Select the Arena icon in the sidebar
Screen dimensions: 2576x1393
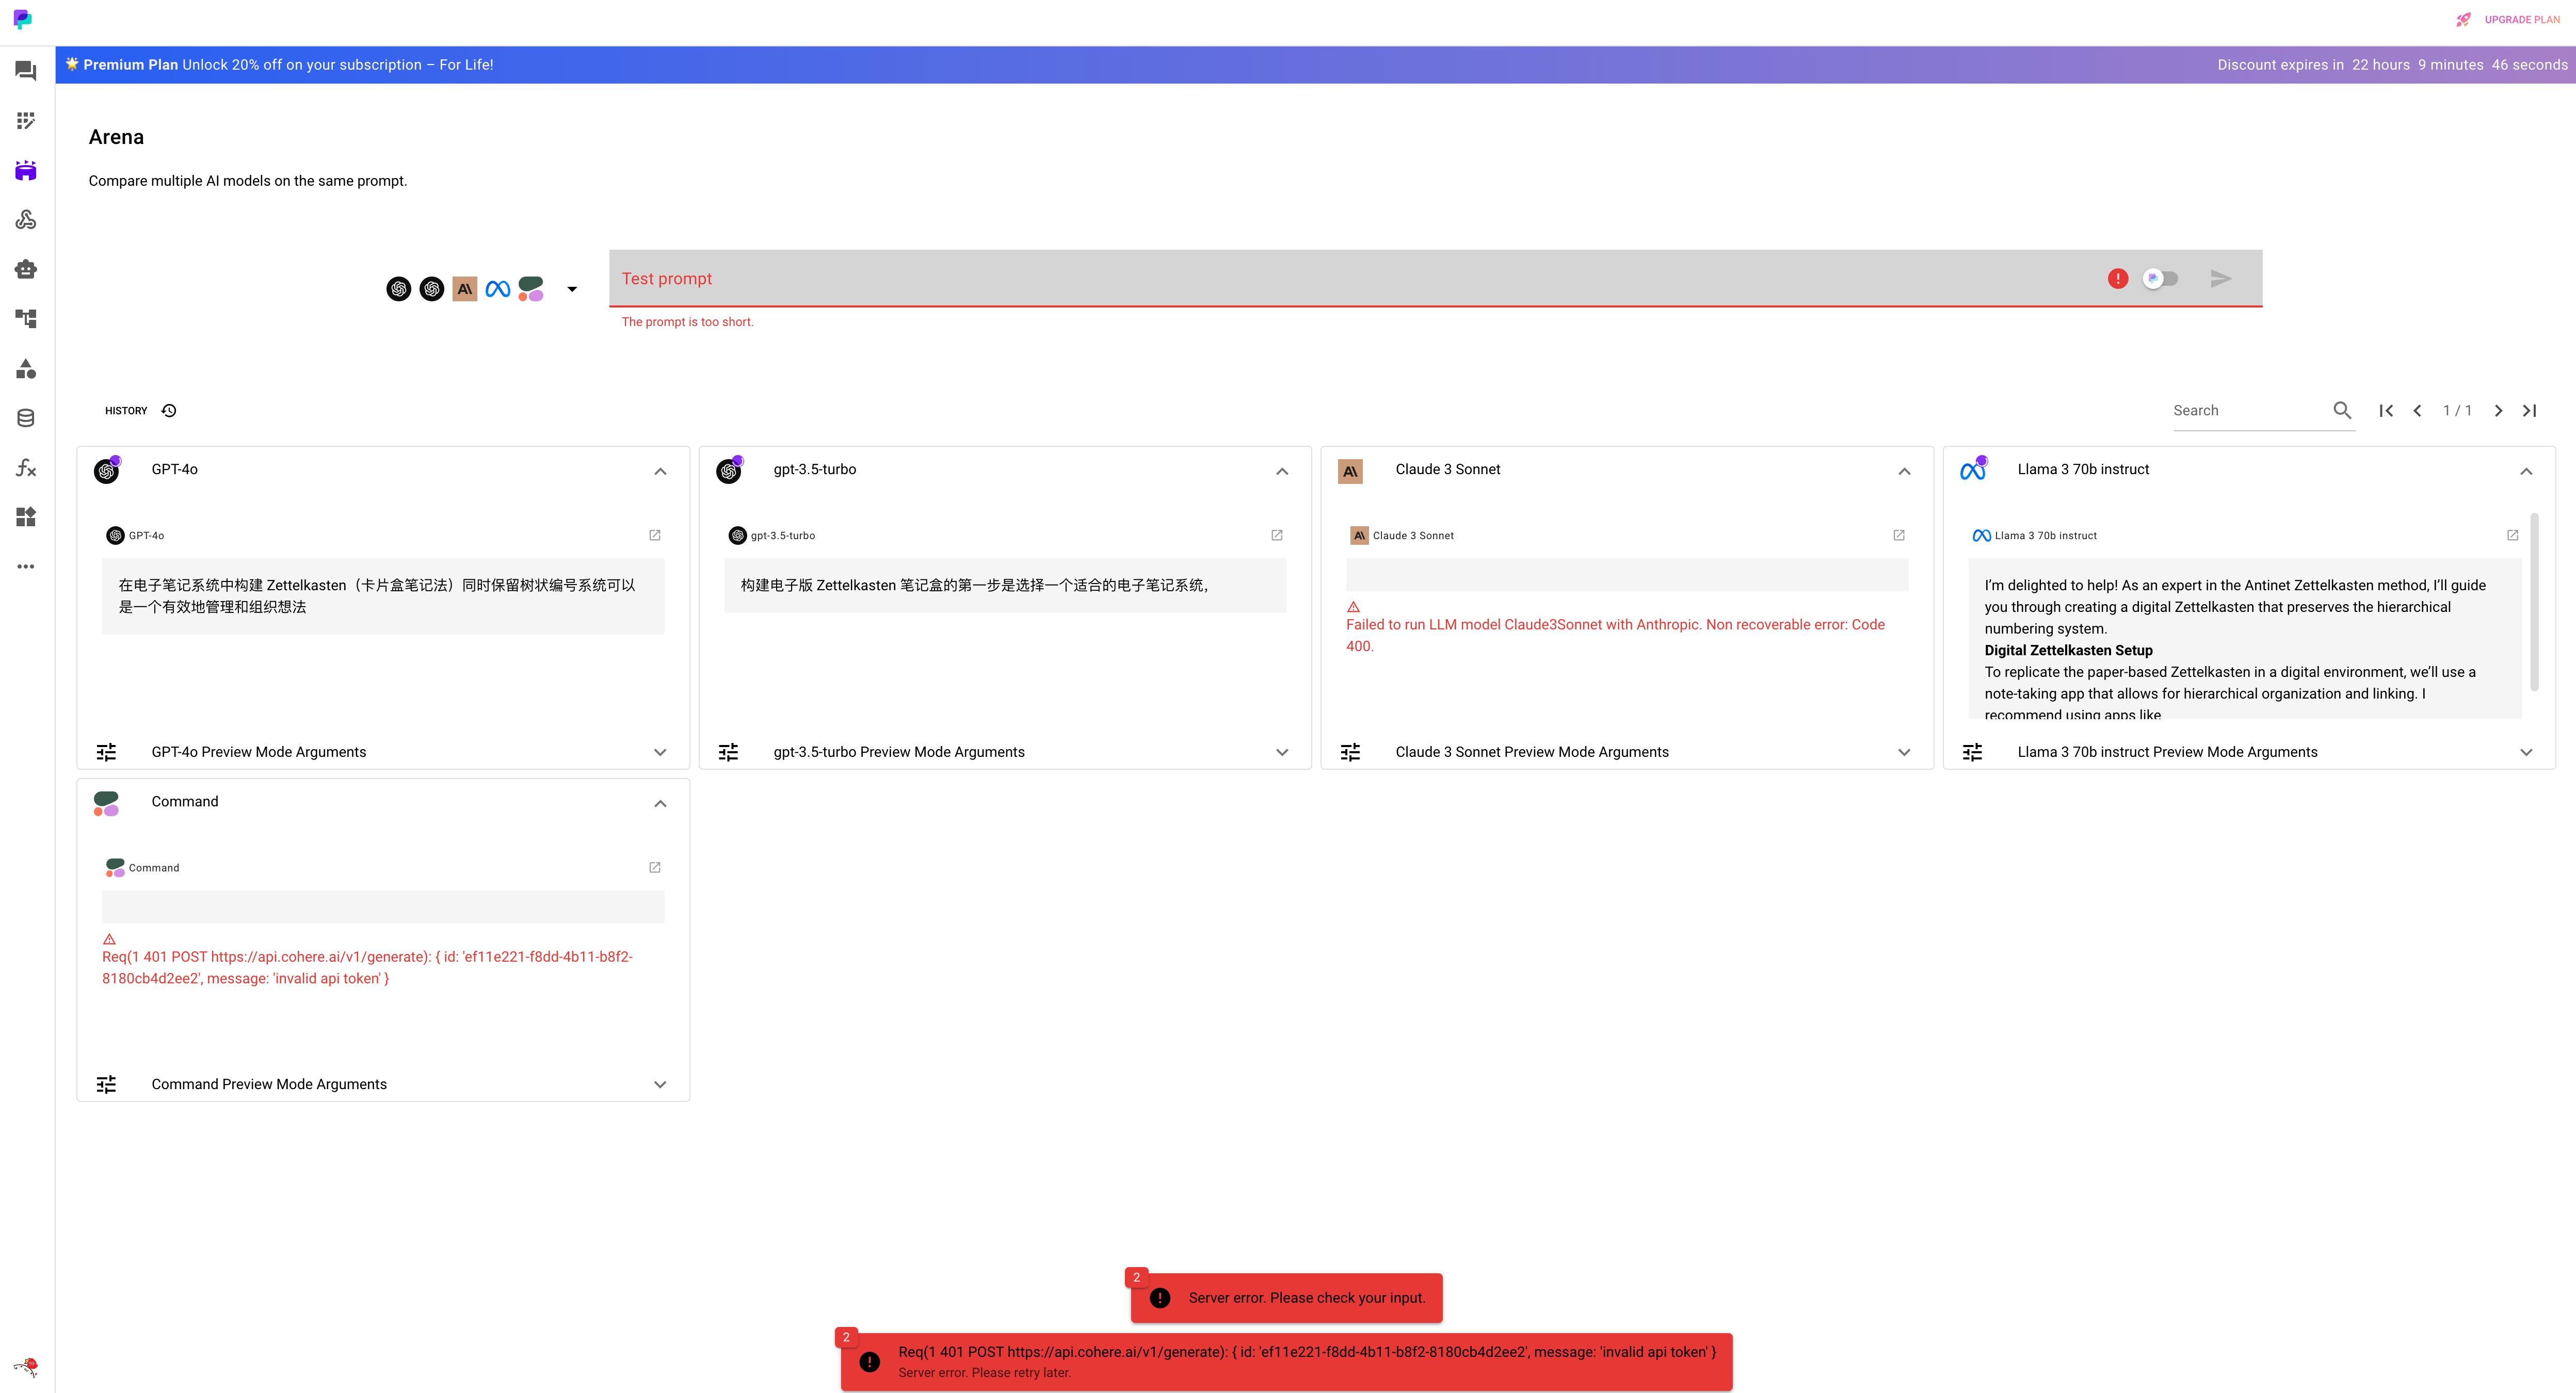click(x=26, y=170)
